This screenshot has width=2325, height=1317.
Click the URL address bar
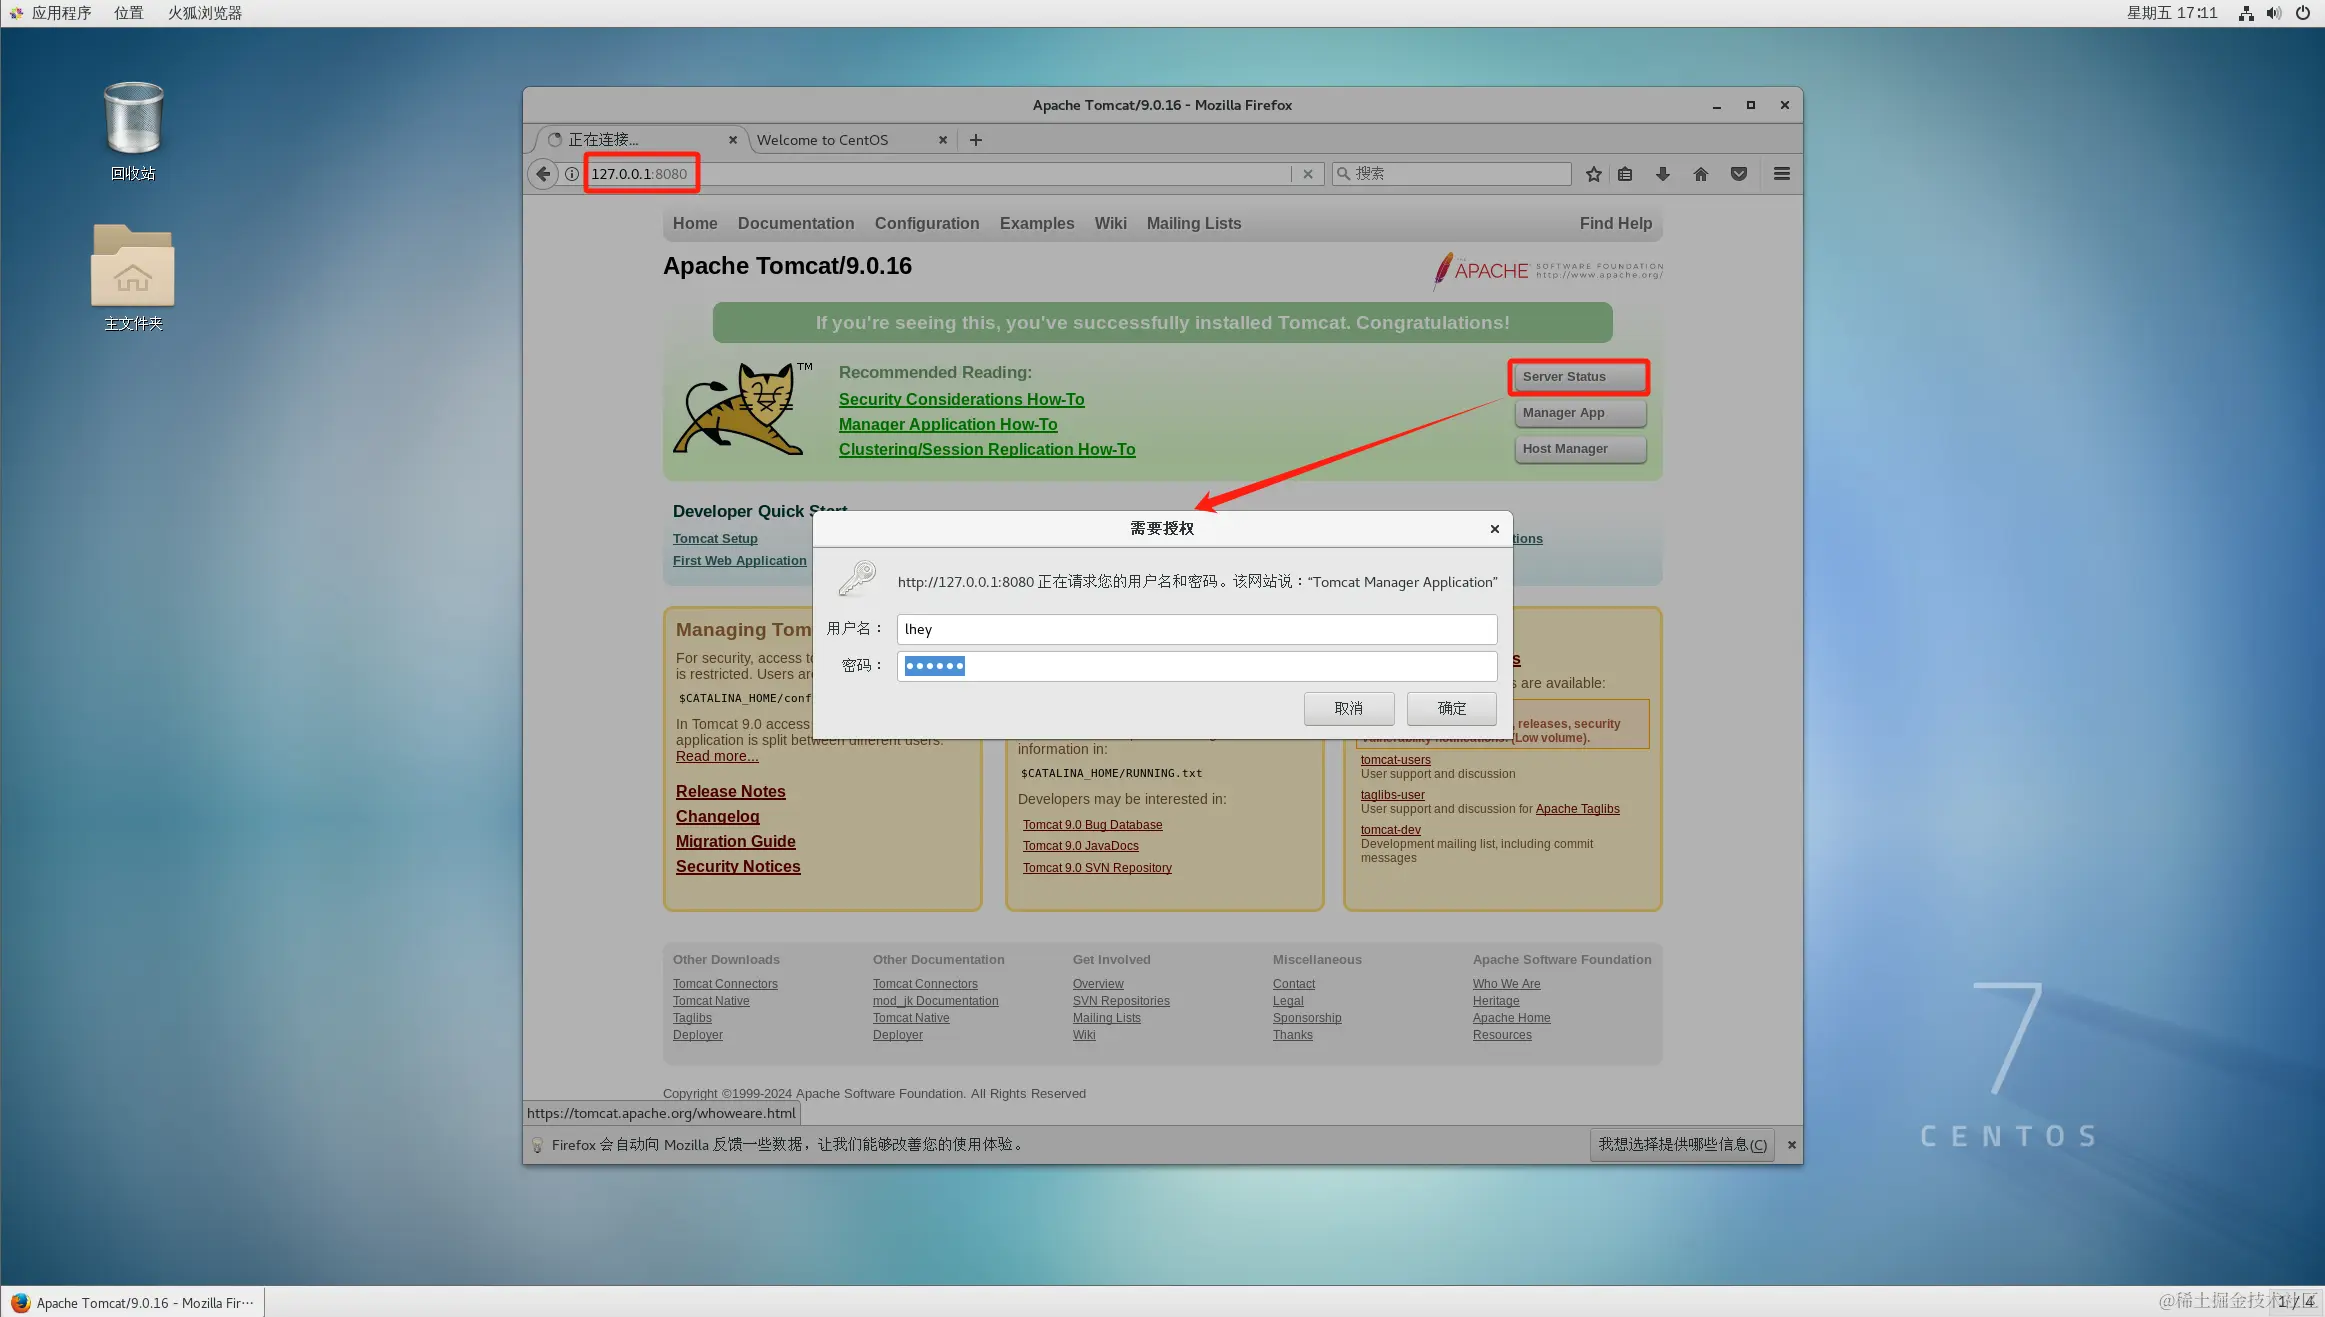pyautogui.click(x=940, y=174)
